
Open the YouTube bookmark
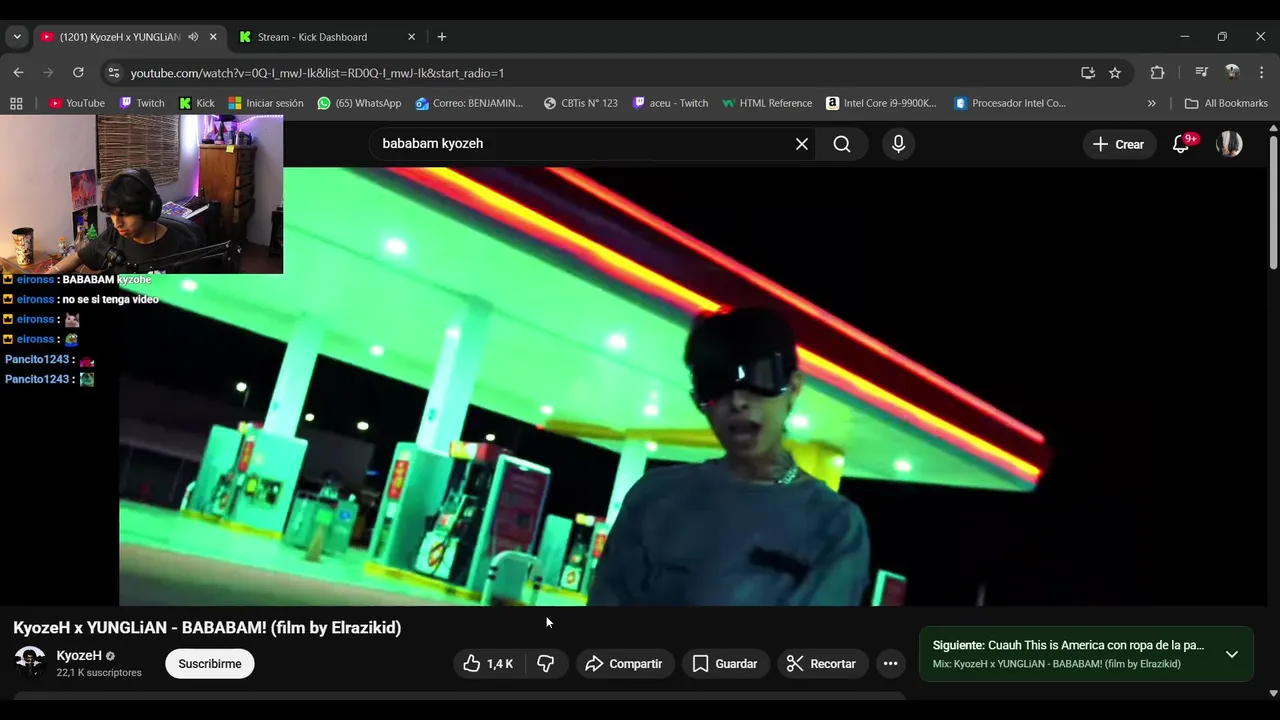(77, 103)
